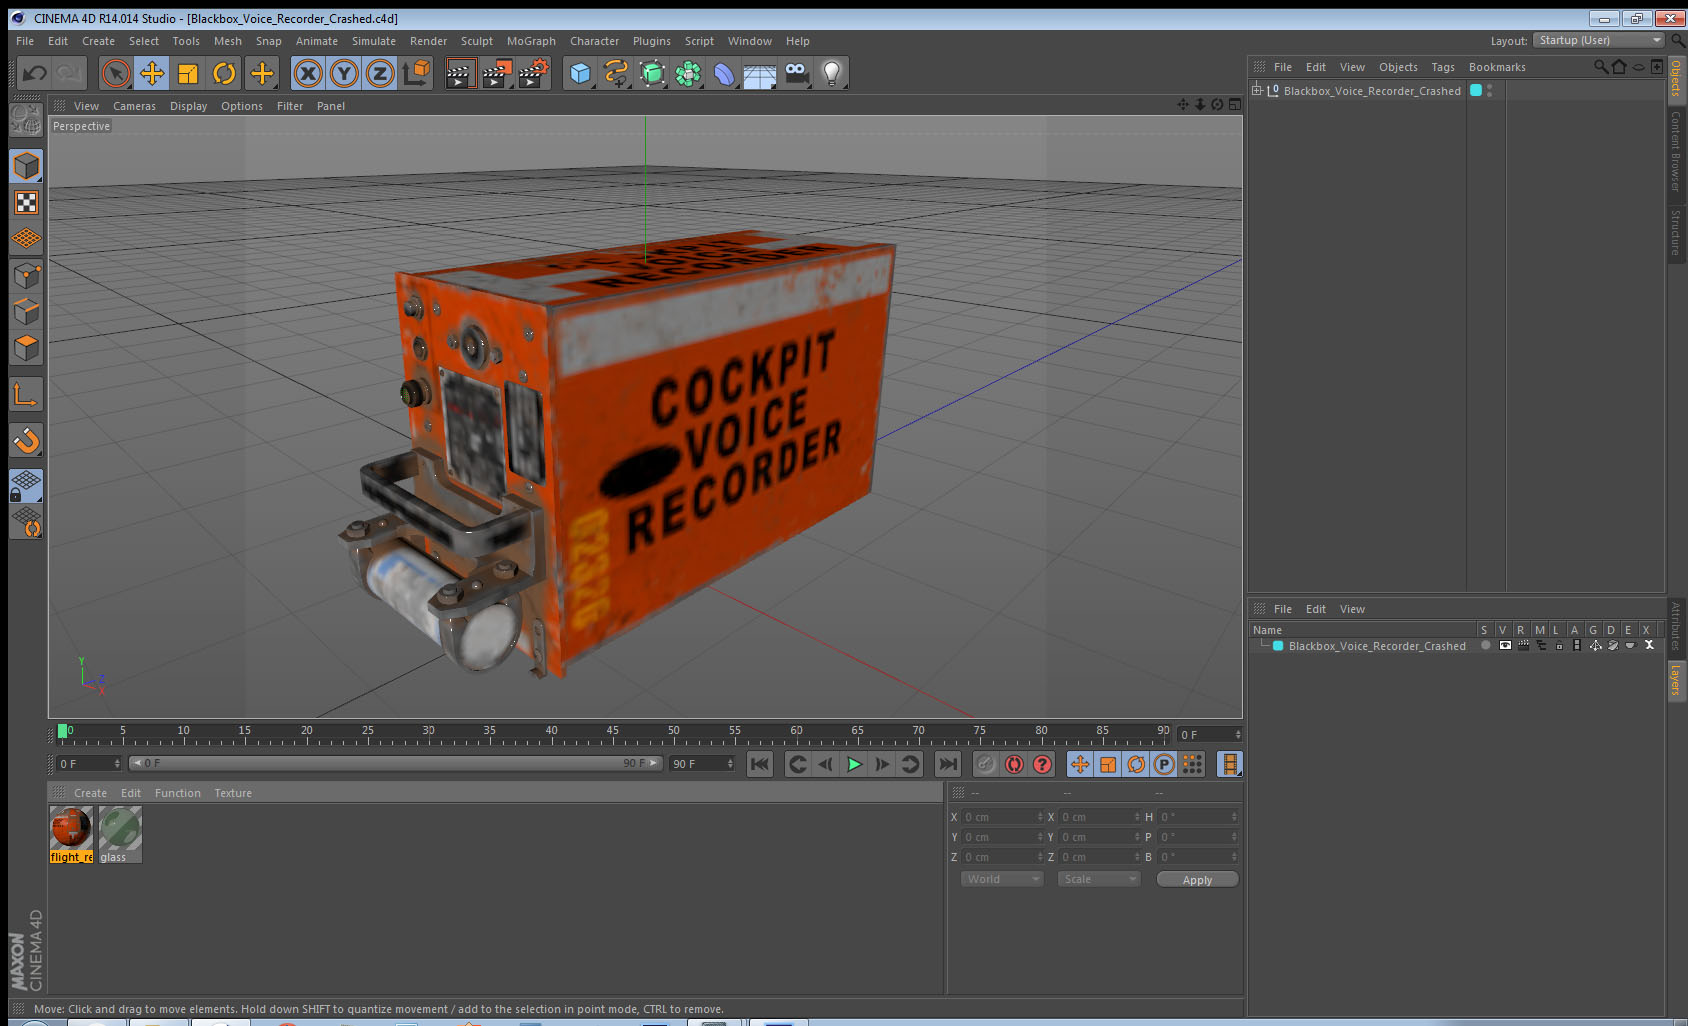Click X position input field
Screen dimensions: 1688x1026
pos(1002,817)
